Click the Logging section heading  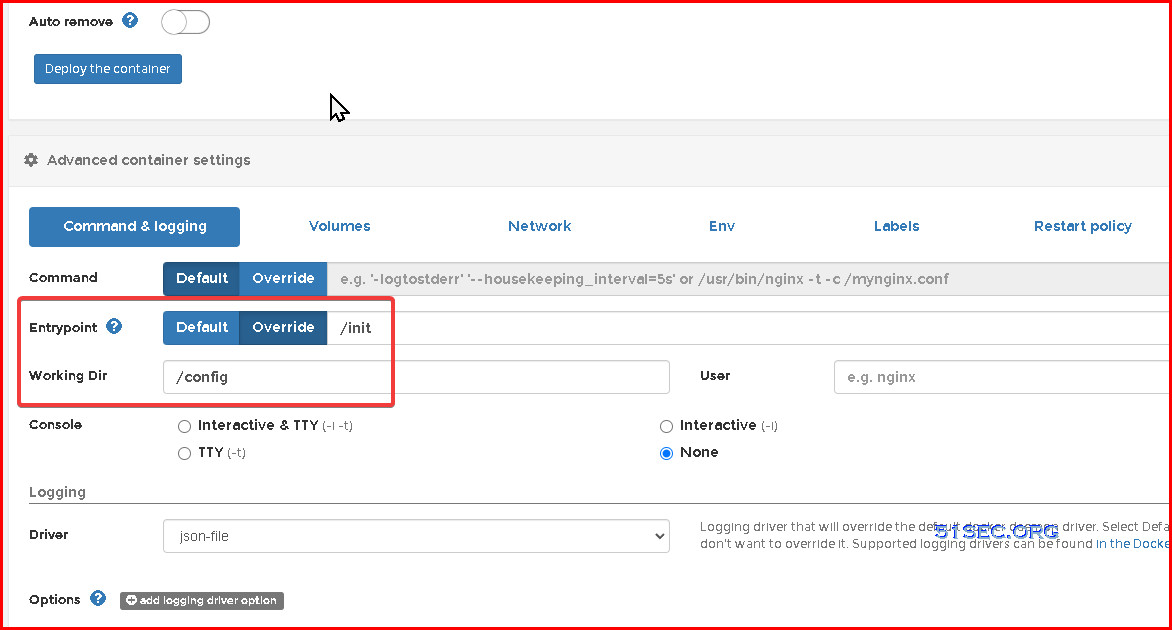[58, 492]
